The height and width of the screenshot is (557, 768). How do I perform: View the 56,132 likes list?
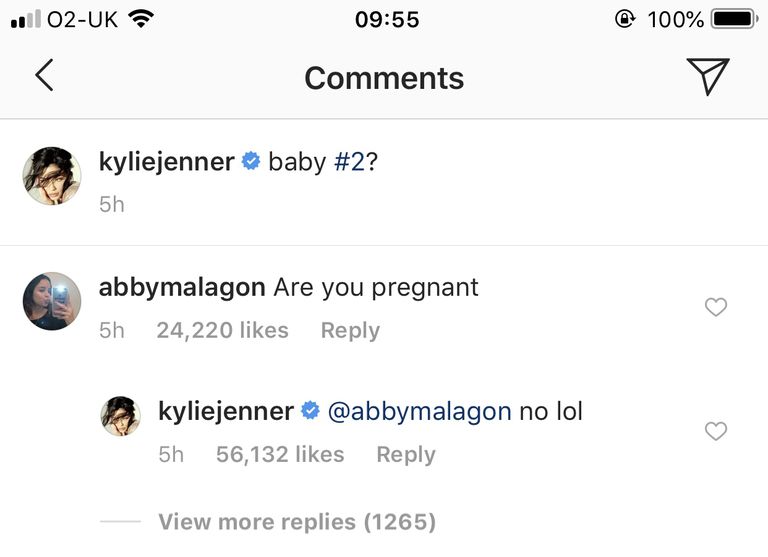280,455
